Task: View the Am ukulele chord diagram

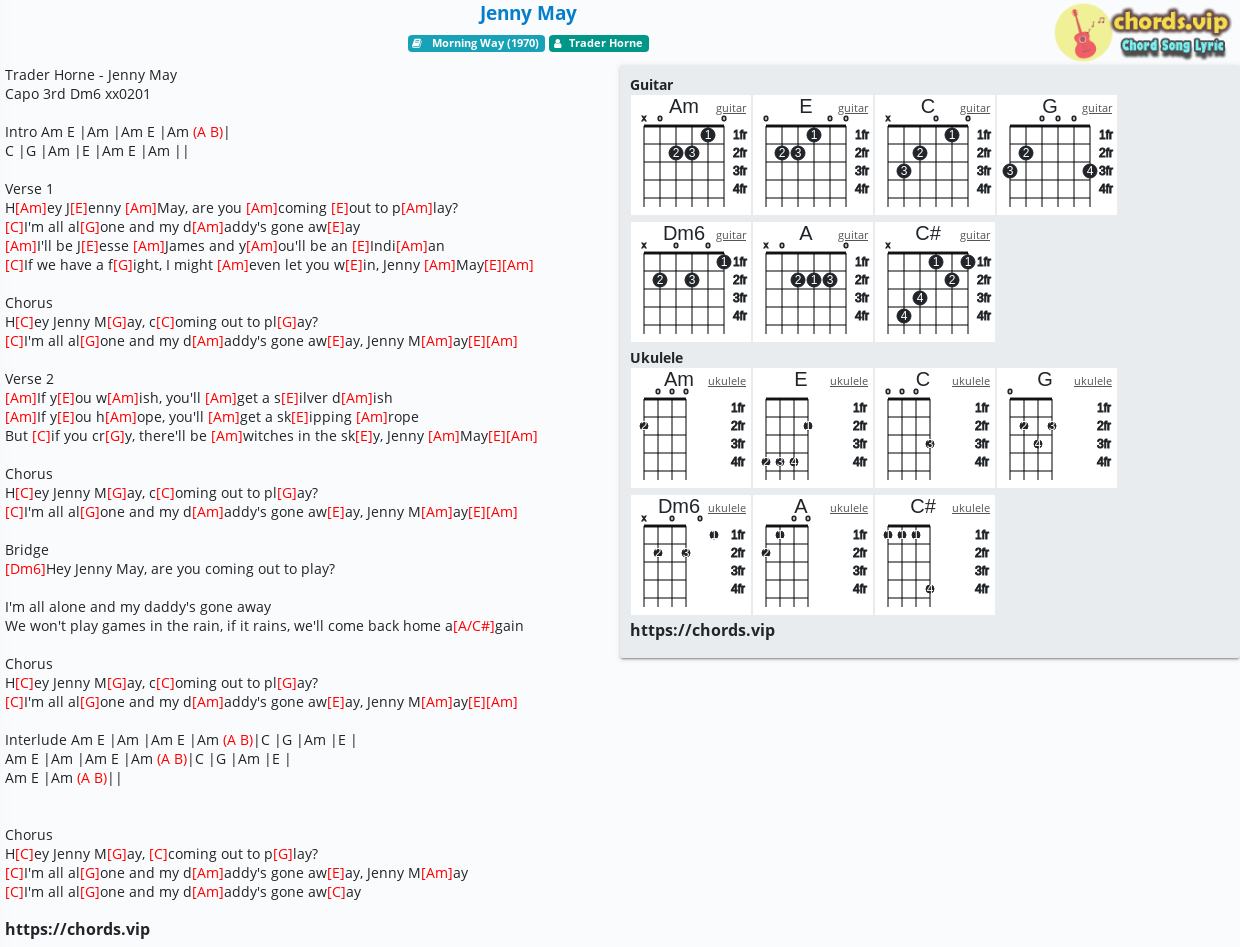Action: 691,428
